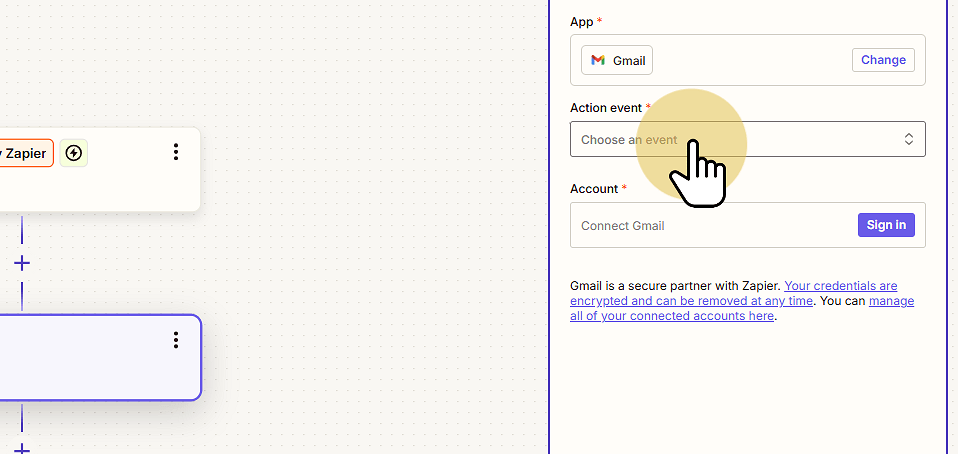Open the Choose an event dropdown
958x454 pixels.
(x=747, y=139)
